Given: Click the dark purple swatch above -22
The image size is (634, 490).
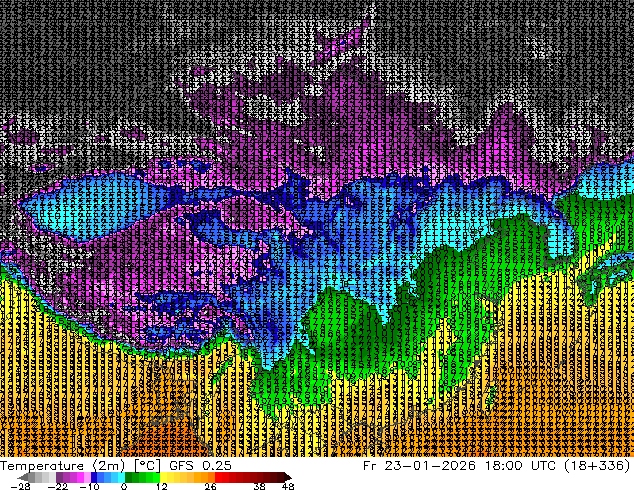Looking at the screenshot, I should (59, 477).
